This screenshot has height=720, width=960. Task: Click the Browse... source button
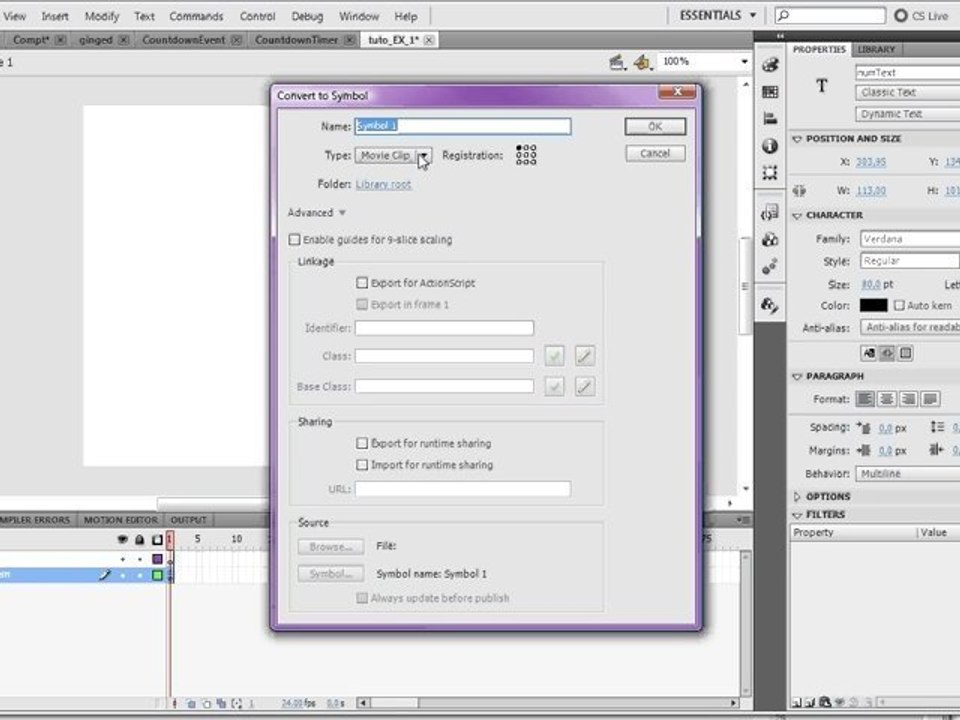(x=331, y=547)
